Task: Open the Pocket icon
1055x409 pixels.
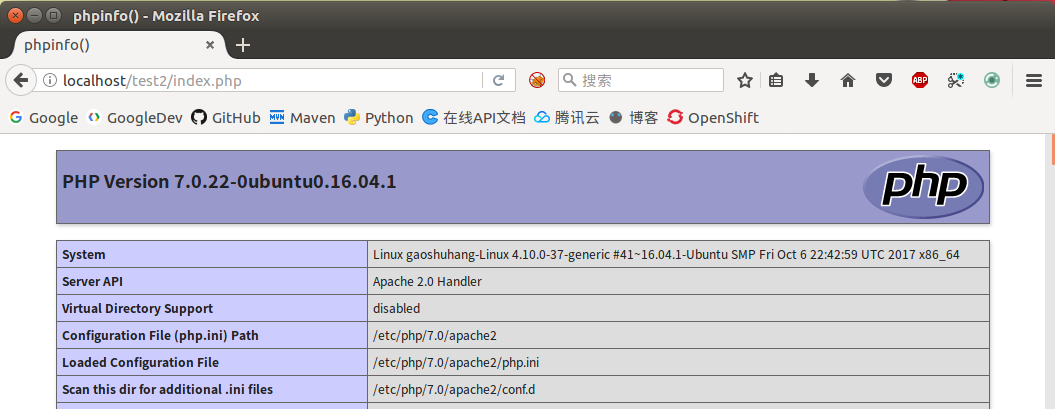Action: tap(884, 80)
